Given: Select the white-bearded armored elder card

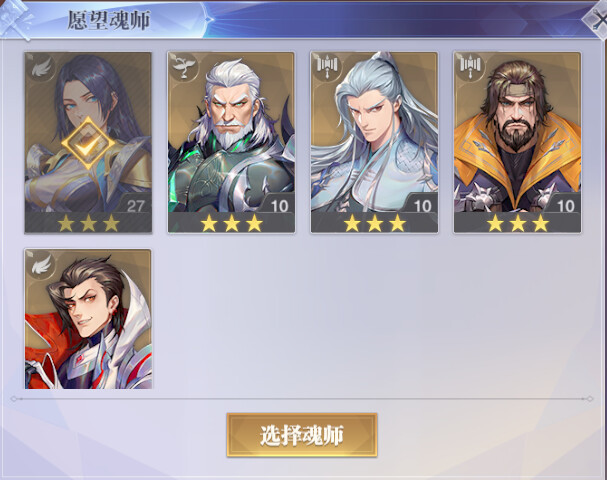Looking at the screenshot, I should point(231,142).
